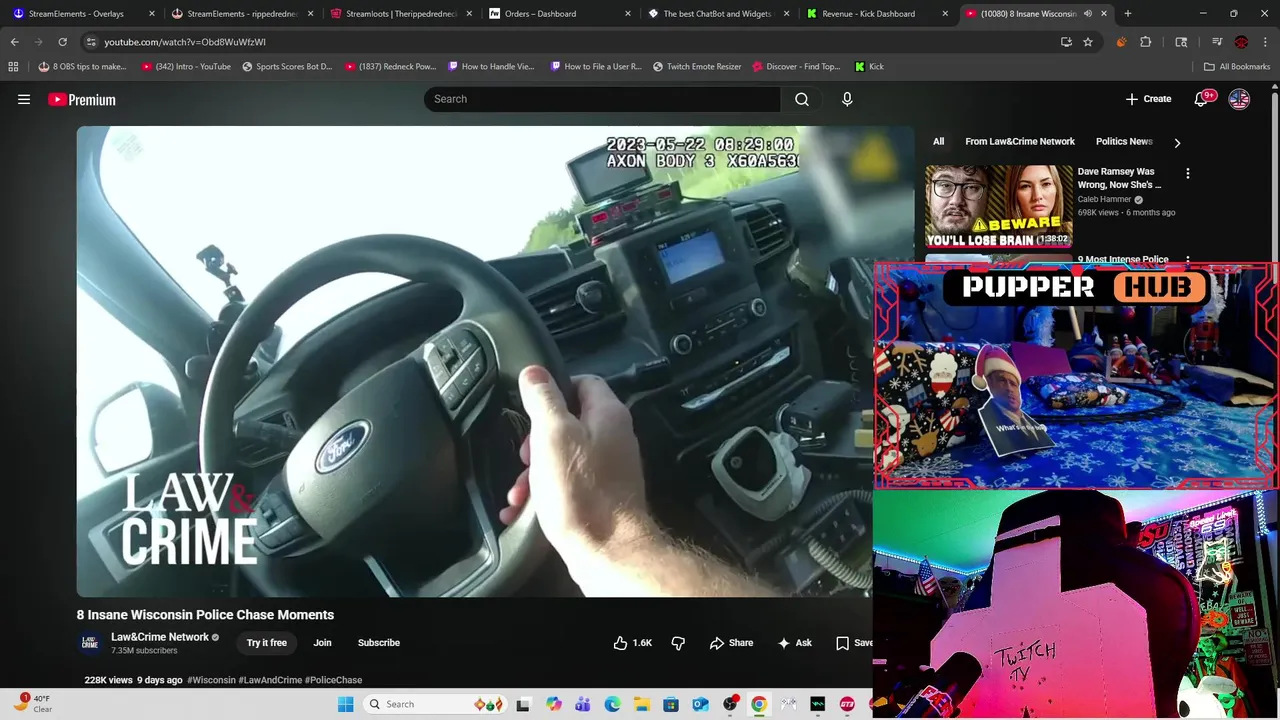Subscribe to Law&Crime Network
1280x720 pixels.
click(x=379, y=643)
